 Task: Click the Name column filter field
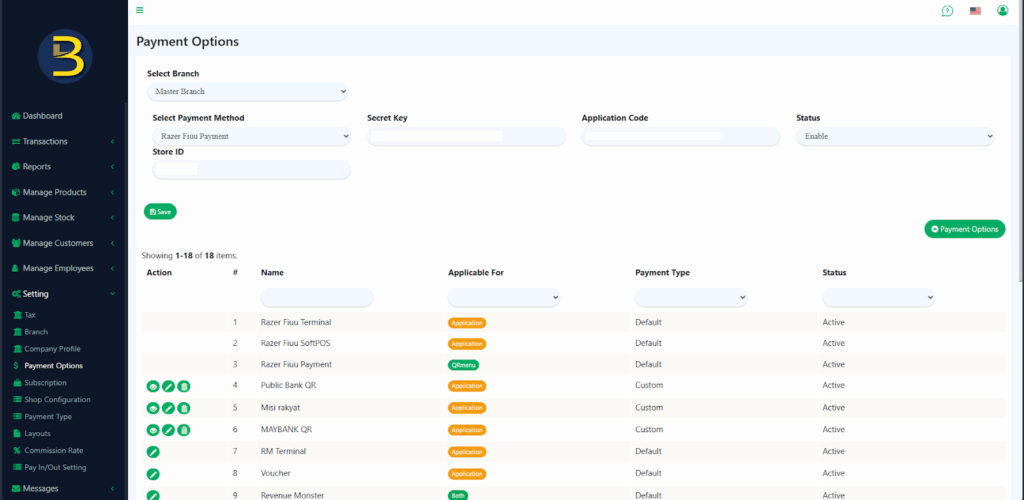[316, 298]
